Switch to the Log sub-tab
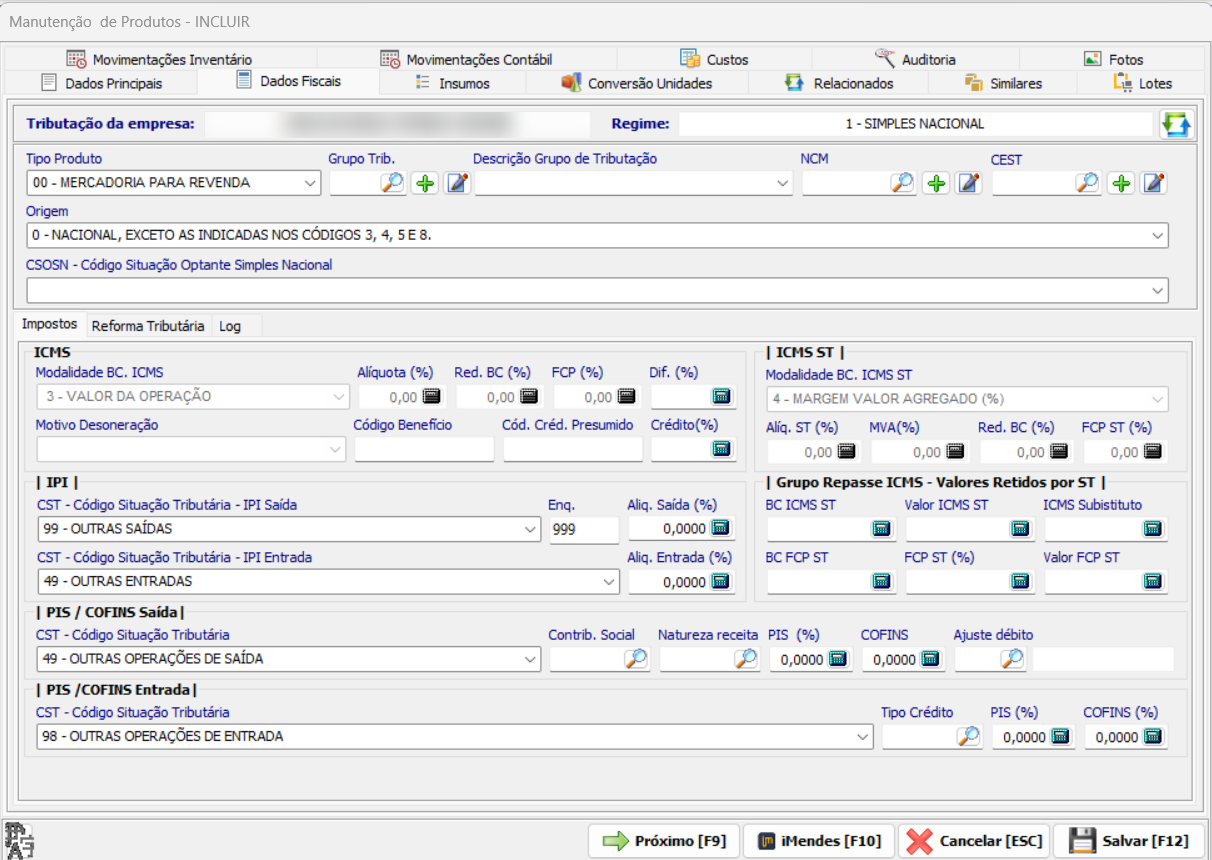Viewport: 1212px width, 860px height. 230,326
